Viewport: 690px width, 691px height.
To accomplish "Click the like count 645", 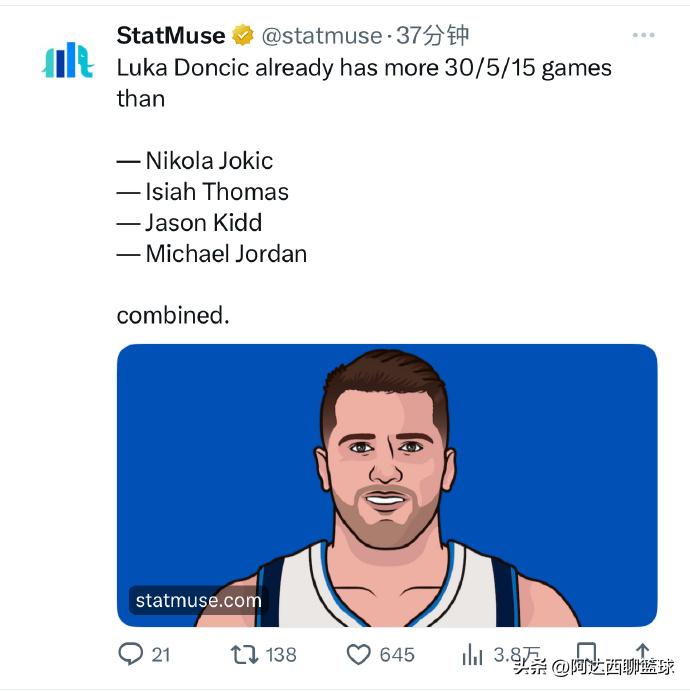I will [x=397, y=654].
